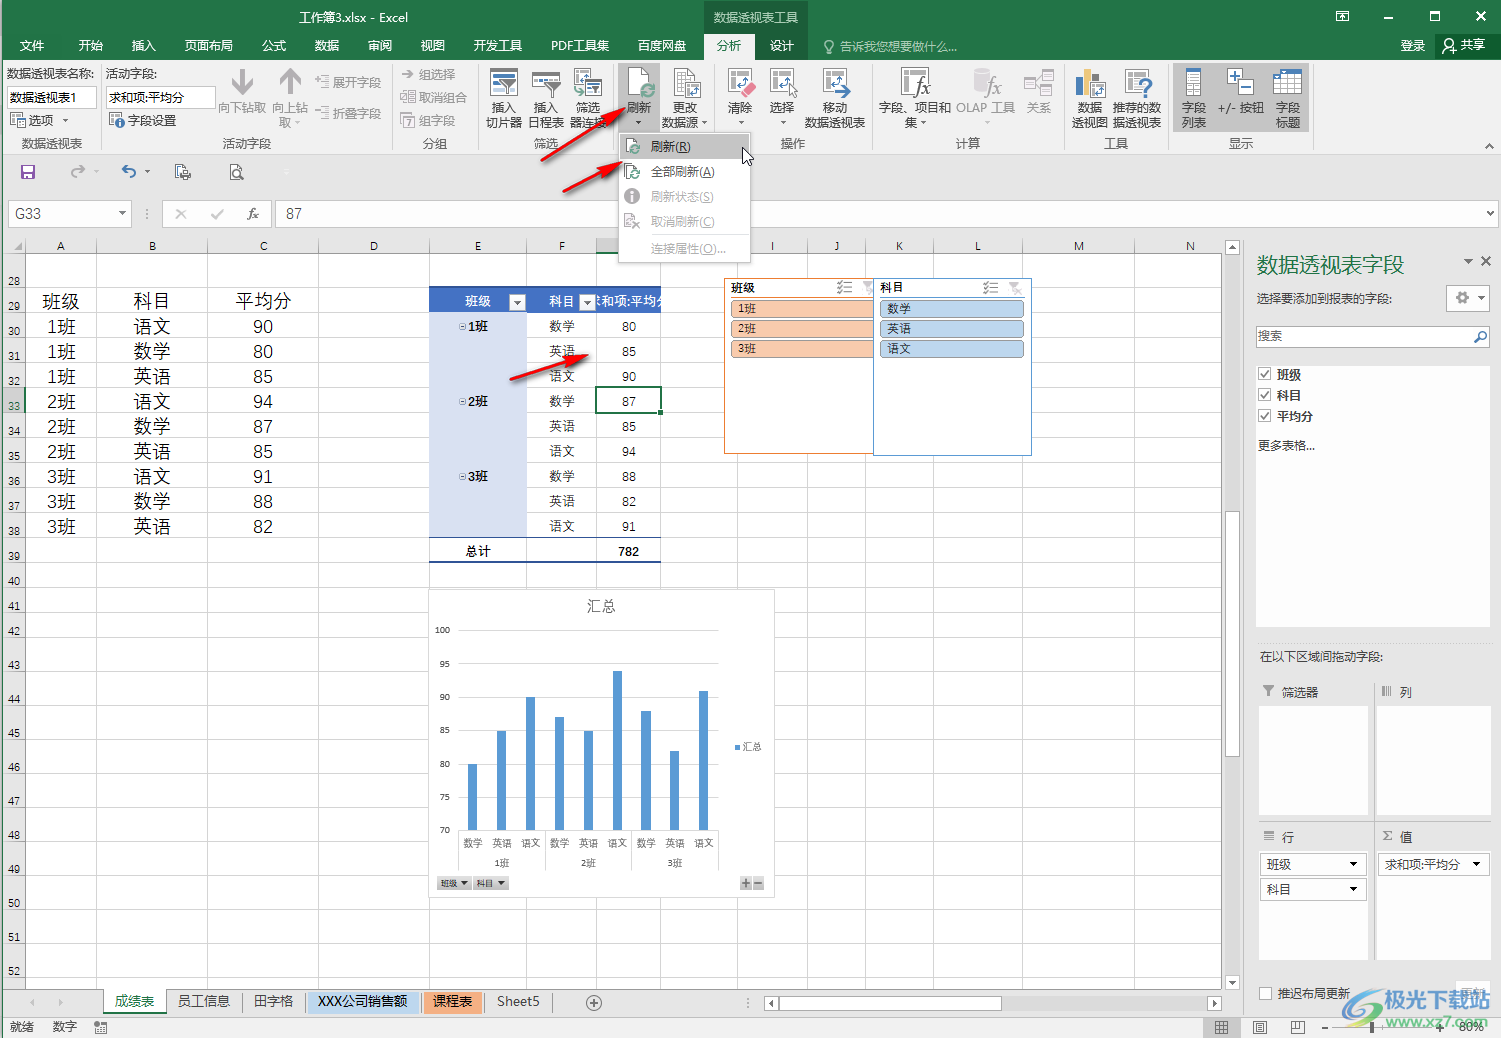1501x1038 pixels.
Task: Toggle the Field List icon
Action: (1193, 98)
